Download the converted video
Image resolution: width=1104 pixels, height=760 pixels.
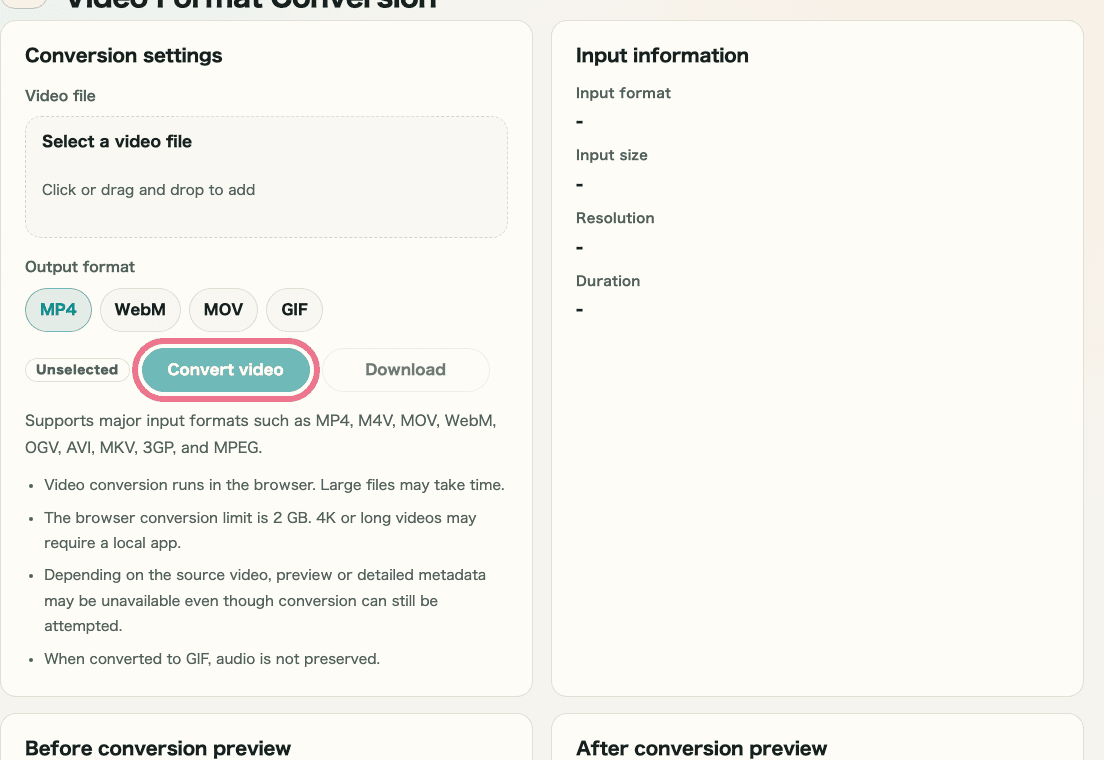point(405,369)
